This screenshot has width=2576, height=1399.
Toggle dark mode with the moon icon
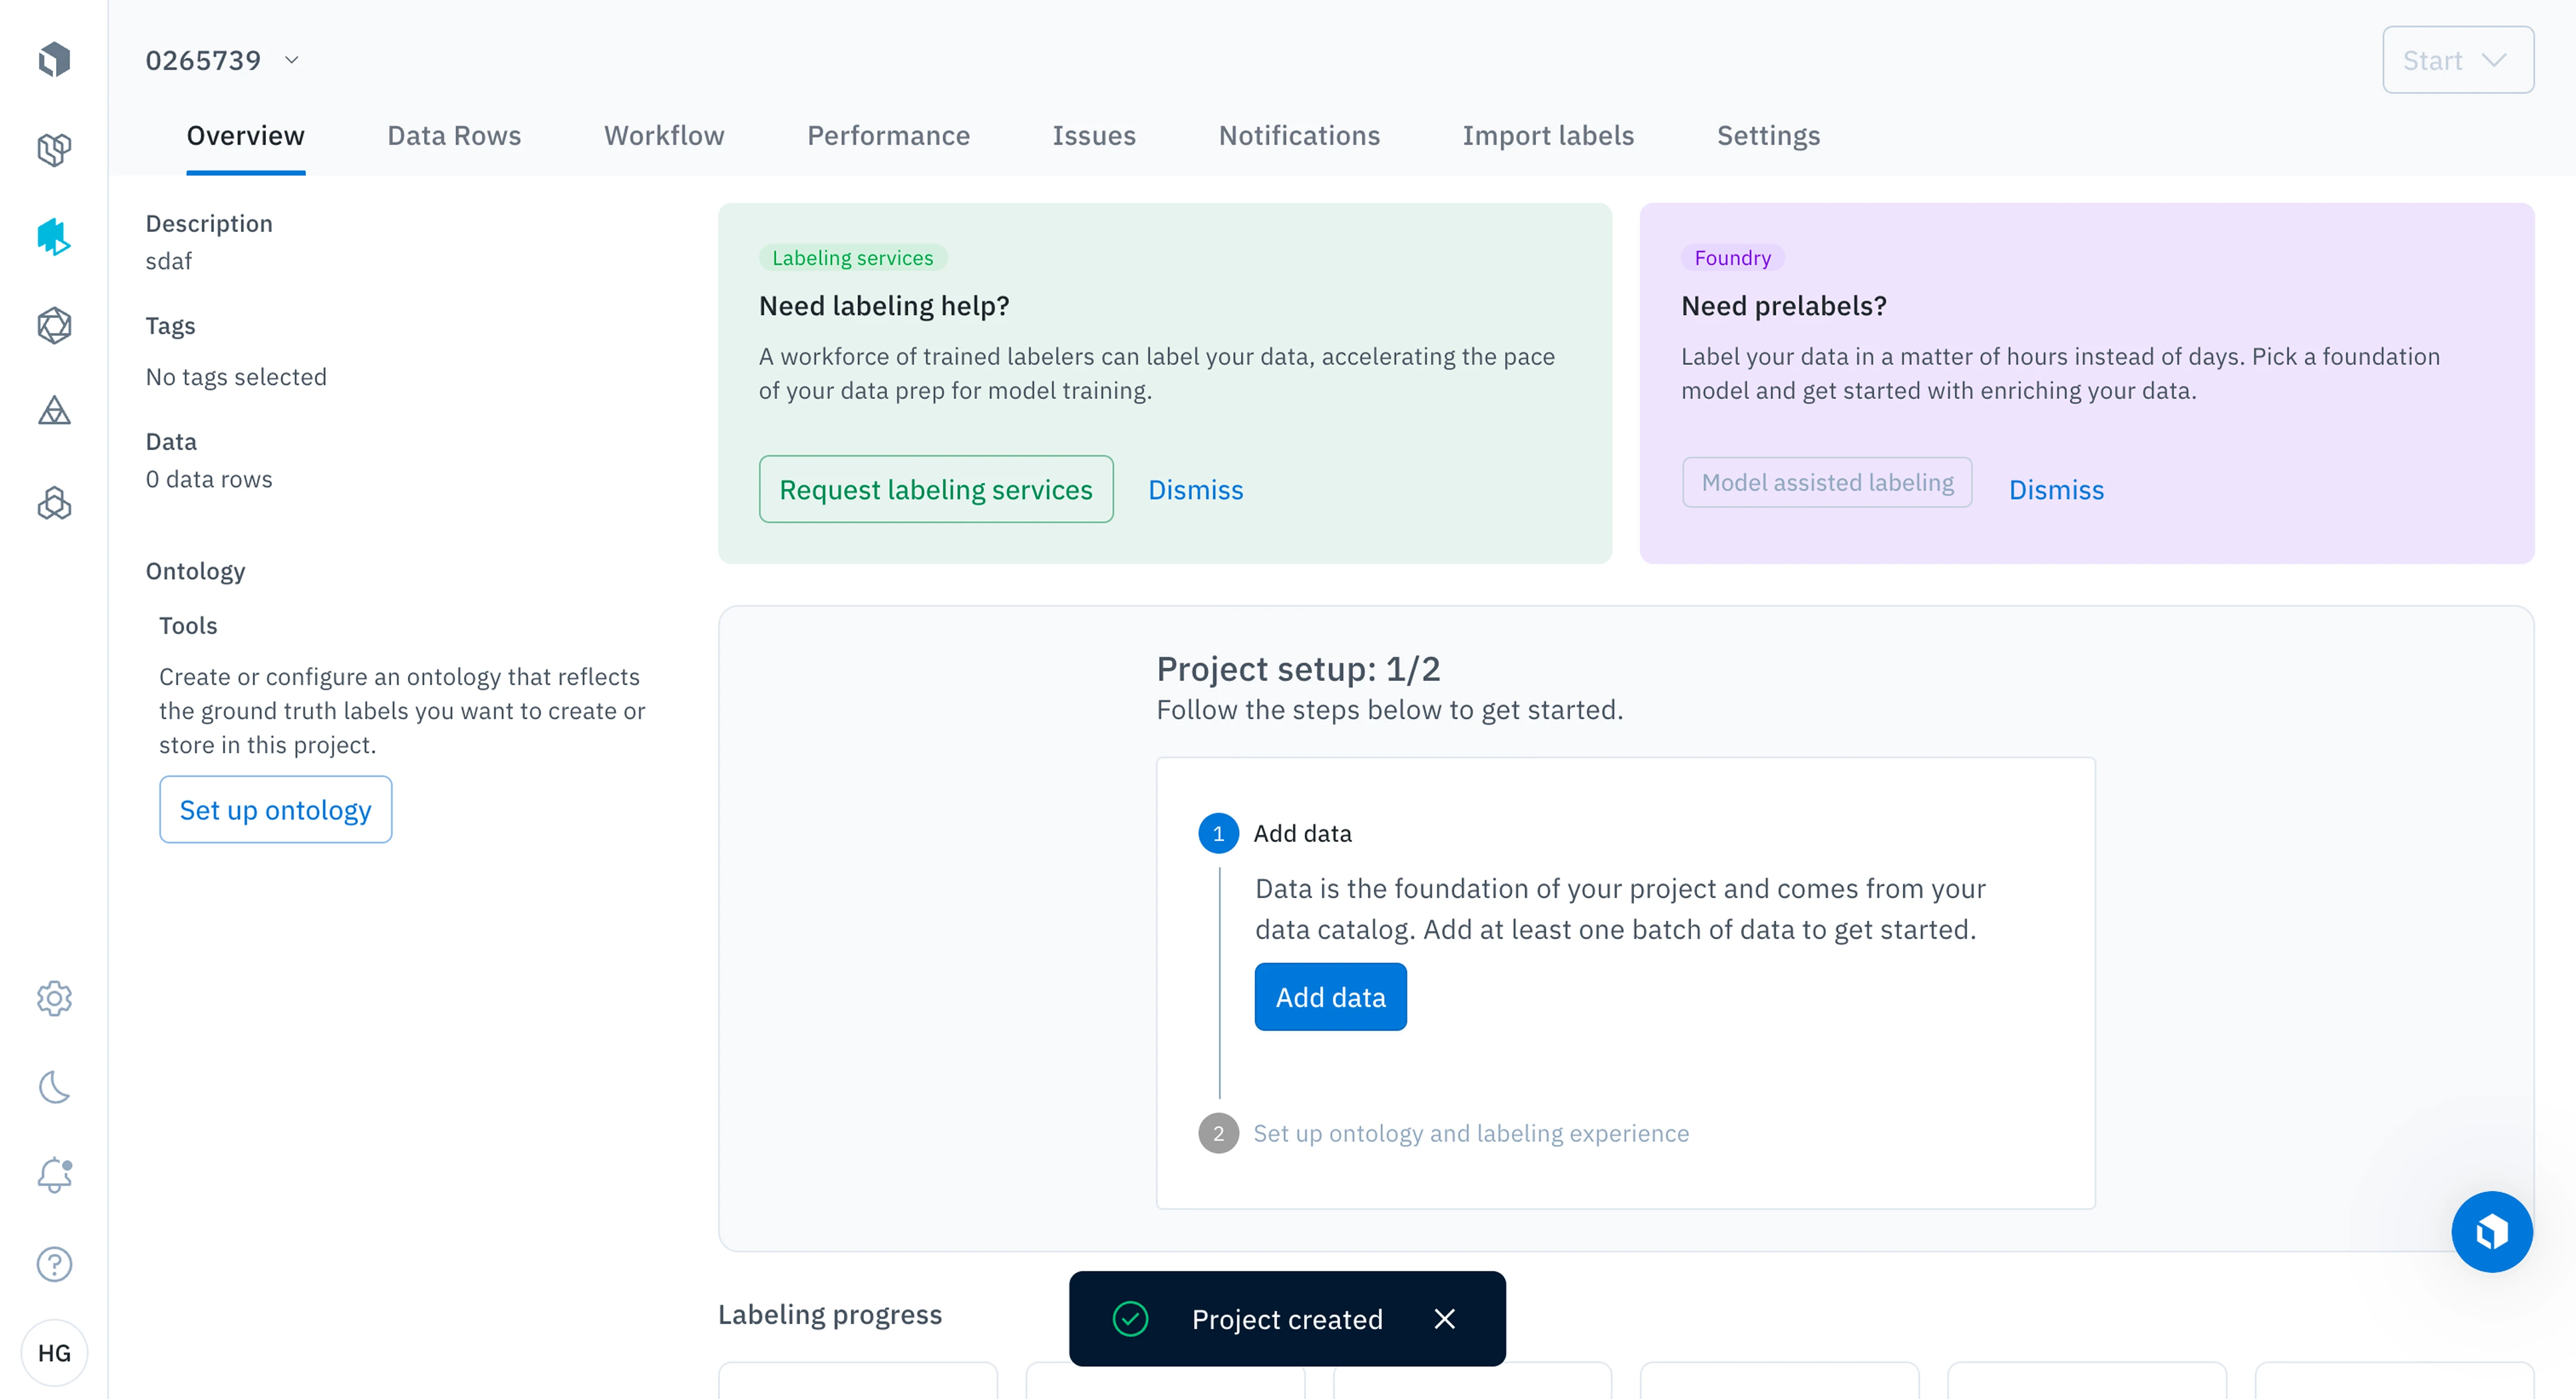click(54, 1087)
